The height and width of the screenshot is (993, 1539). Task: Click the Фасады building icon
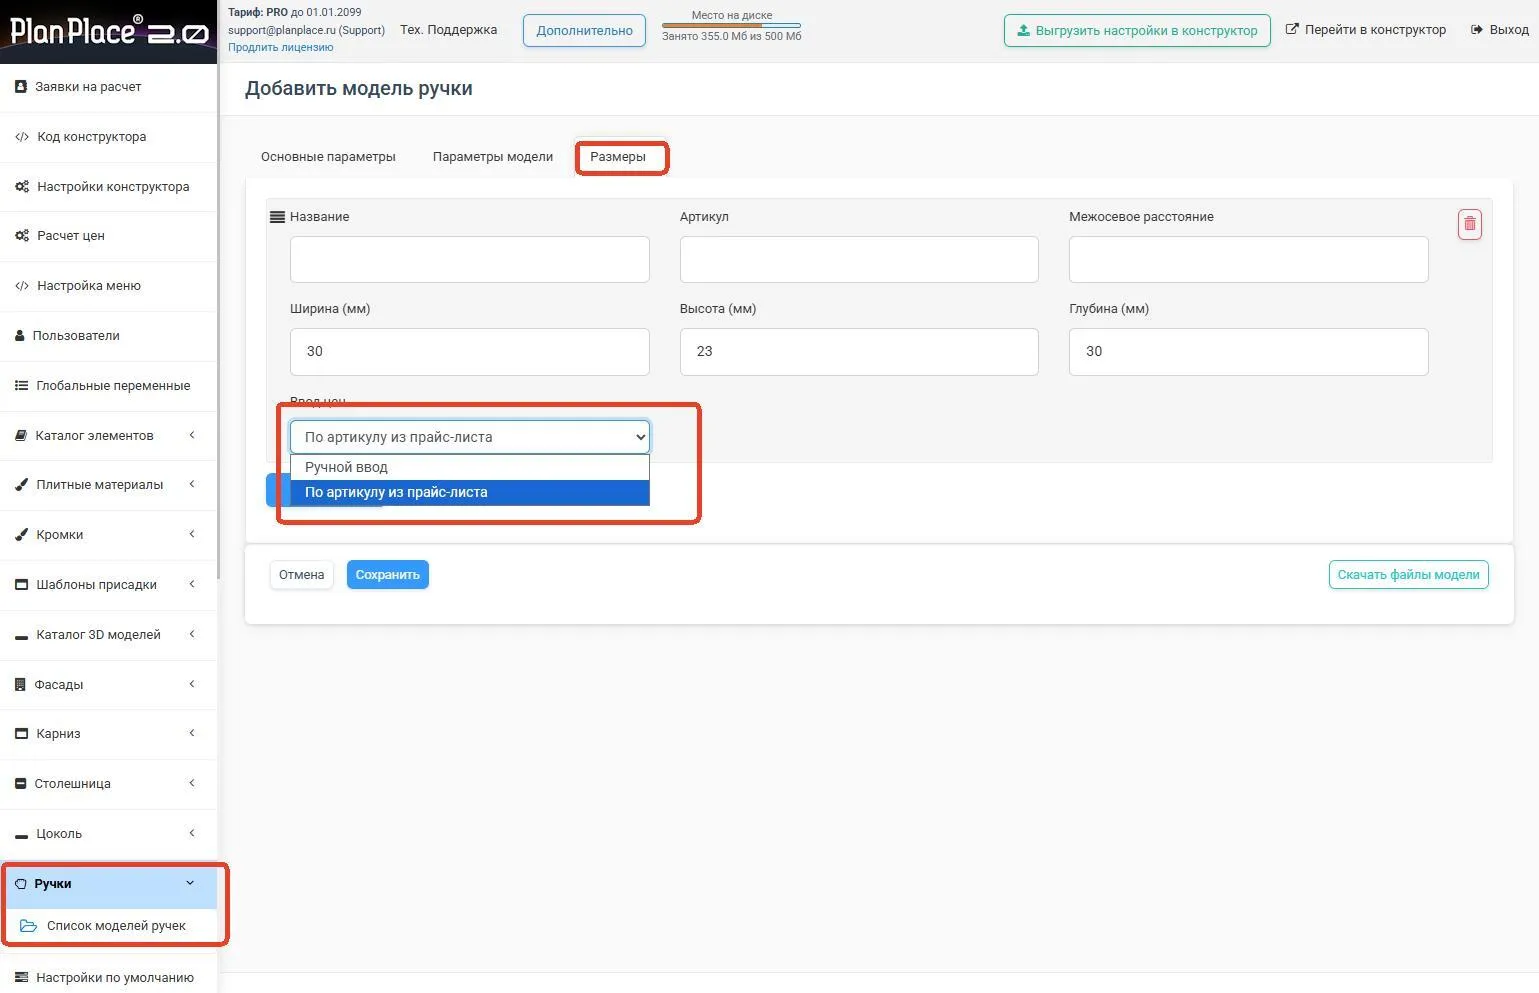(21, 685)
